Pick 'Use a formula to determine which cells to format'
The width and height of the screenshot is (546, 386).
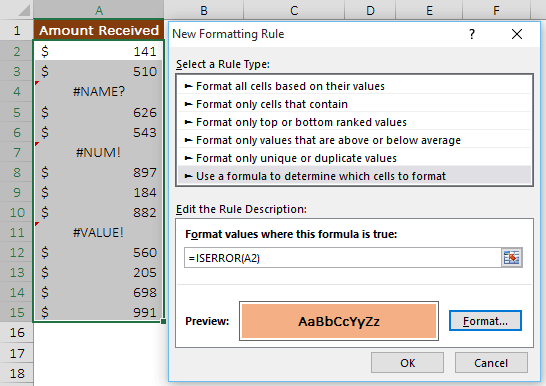[354, 176]
